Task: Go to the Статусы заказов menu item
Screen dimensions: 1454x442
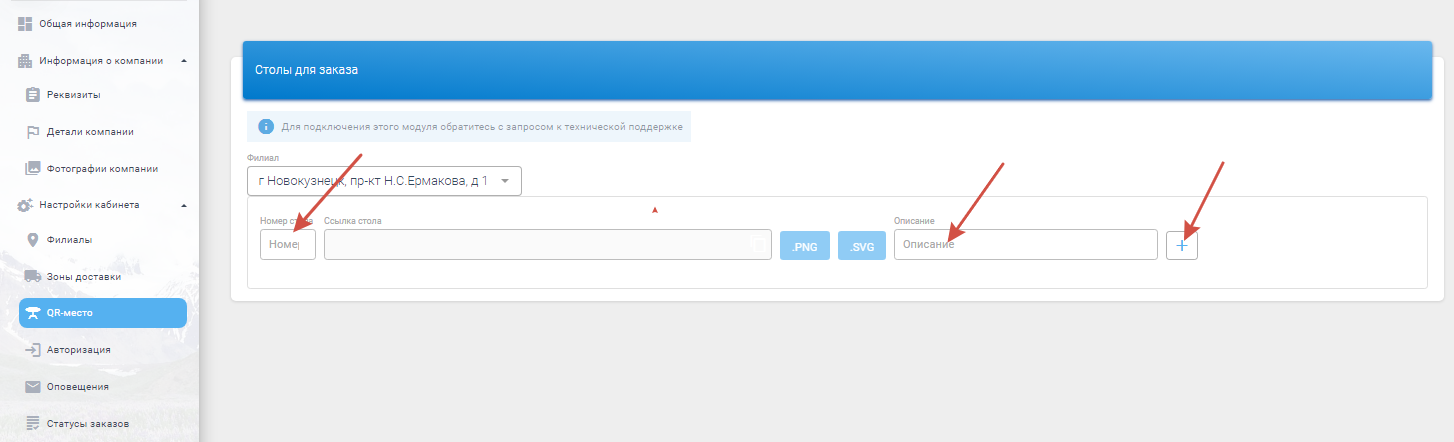Action: pyautogui.click(x=87, y=424)
